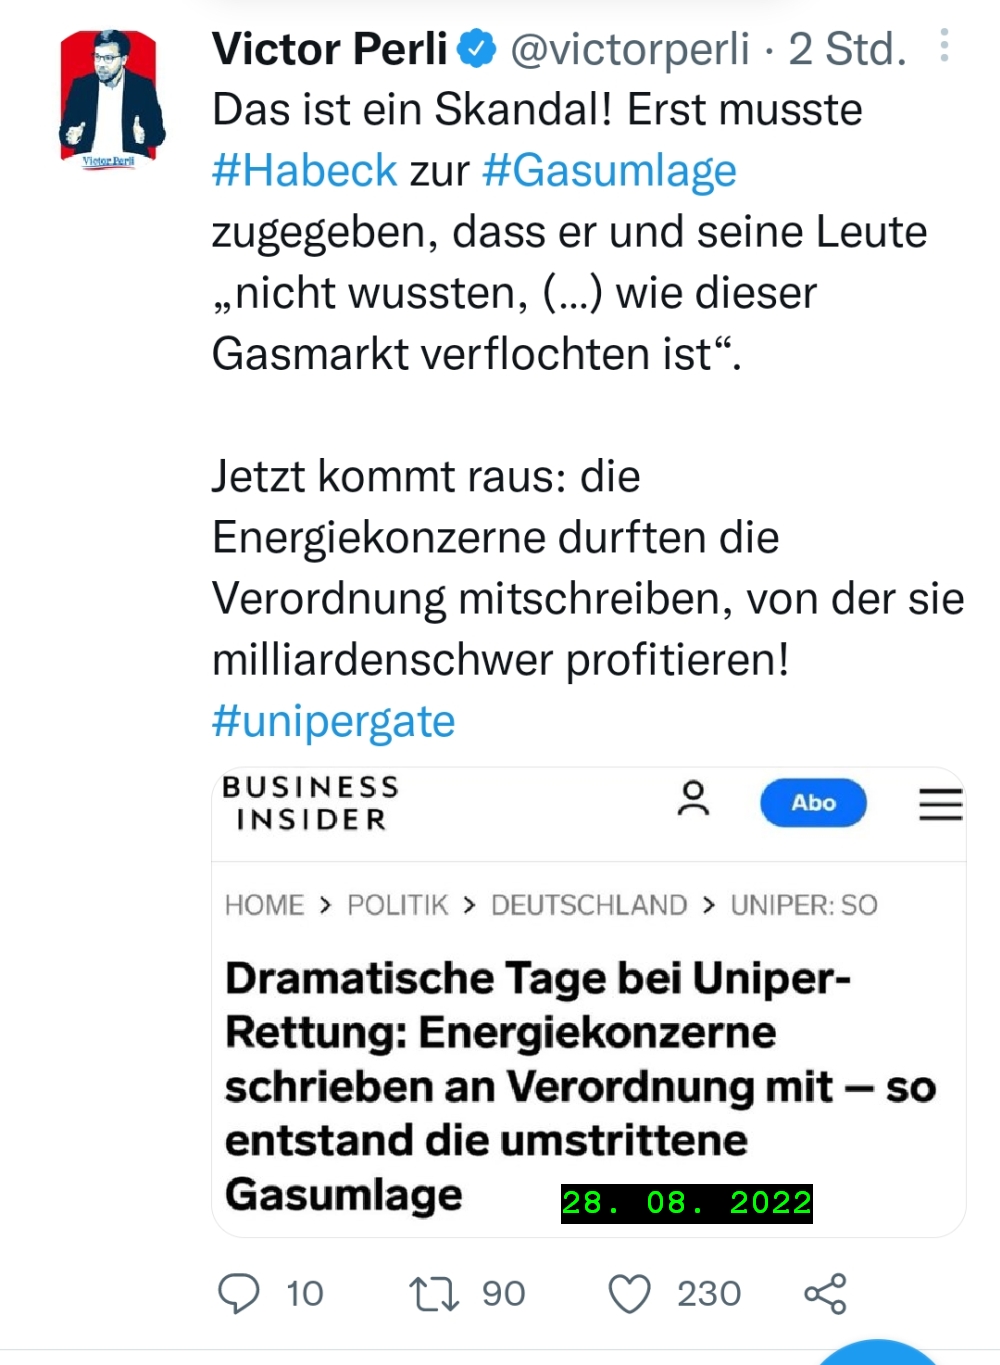
Task: Click the reply speech bubble icon
Action: tap(239, 1293)
